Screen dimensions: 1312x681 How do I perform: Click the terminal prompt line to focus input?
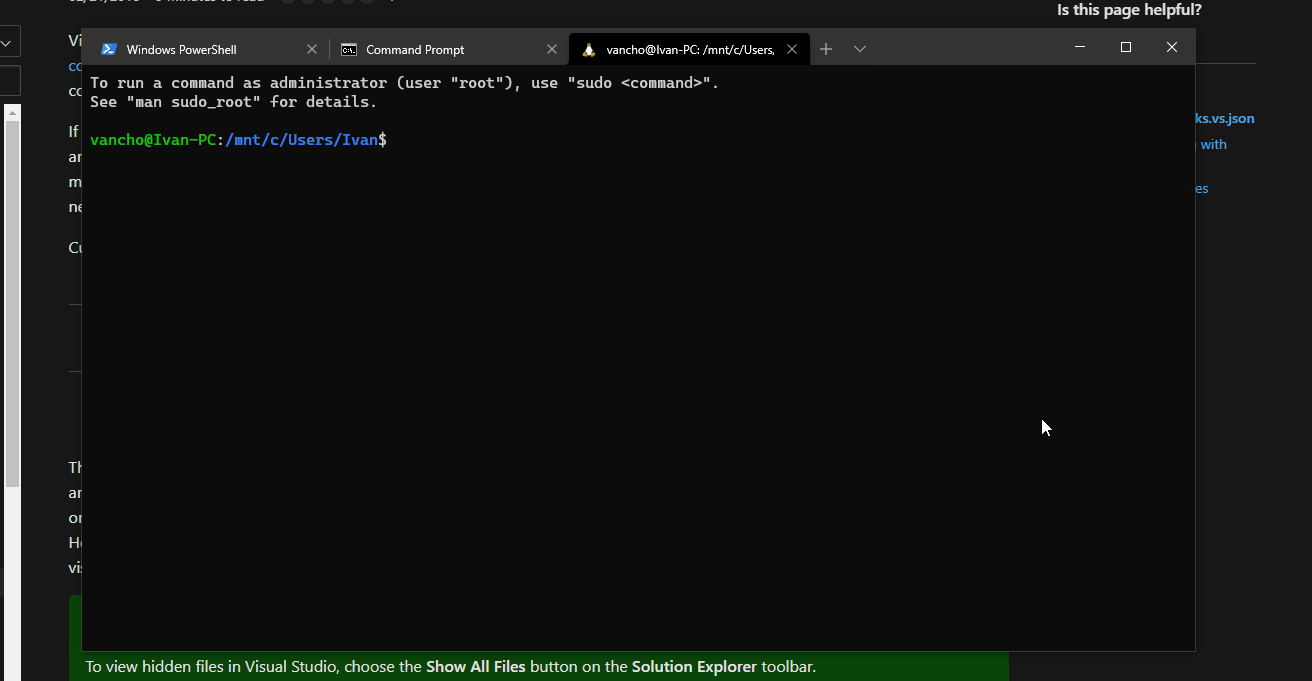(500, 139)
